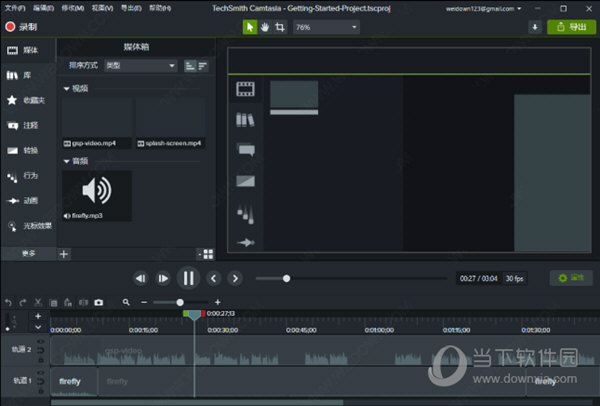Select the gsp-video.mp4 thumbnail

point(97,123)
